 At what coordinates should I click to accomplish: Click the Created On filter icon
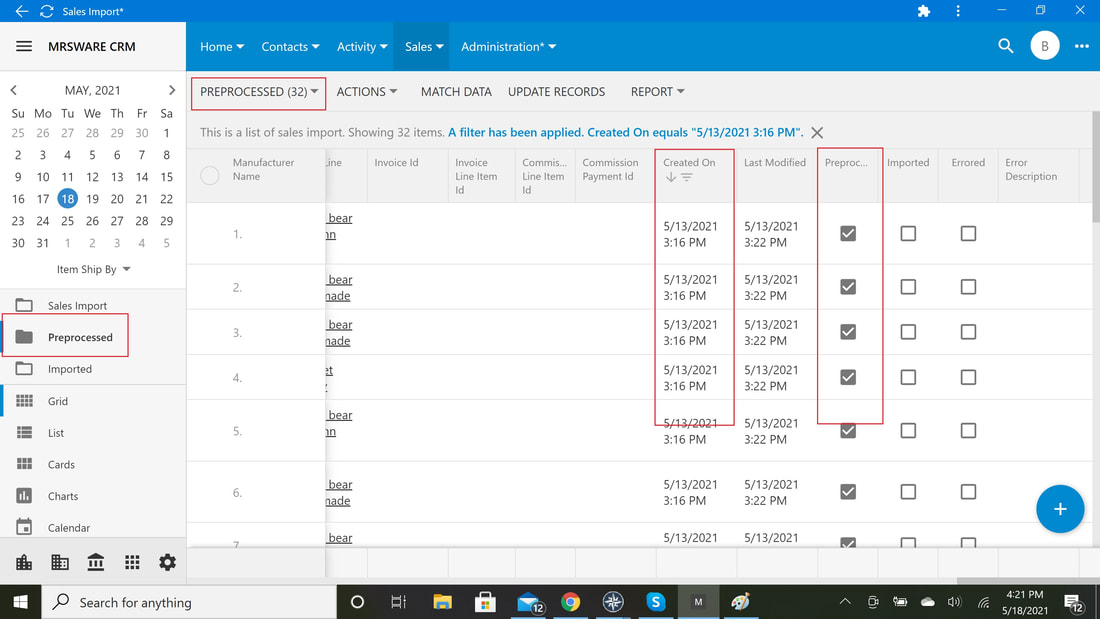687,178
